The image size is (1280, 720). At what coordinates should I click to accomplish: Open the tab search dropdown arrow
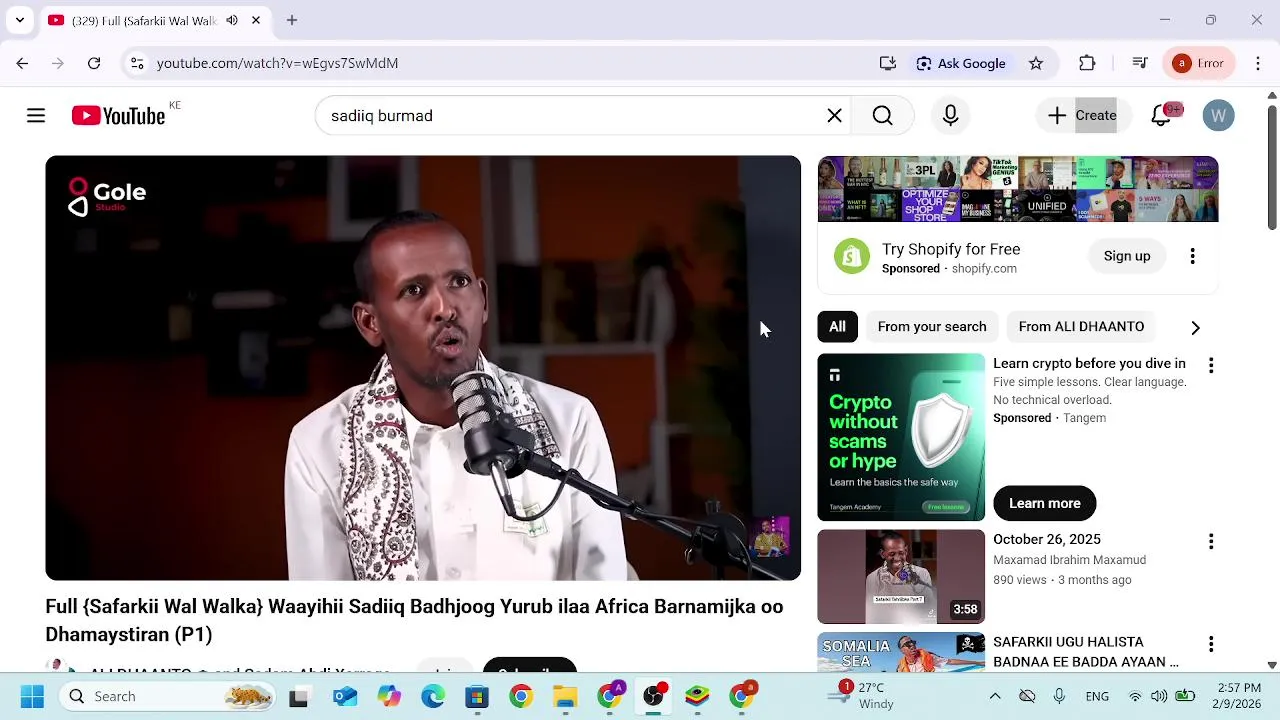click(19, 20)
